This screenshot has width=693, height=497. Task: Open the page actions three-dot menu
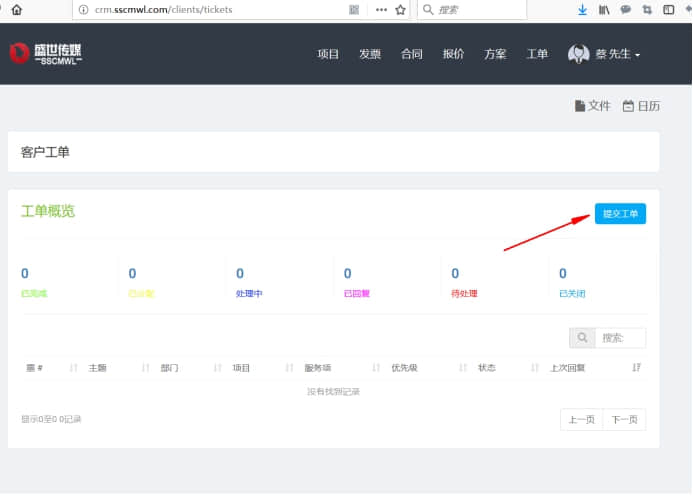coord(381,9)
